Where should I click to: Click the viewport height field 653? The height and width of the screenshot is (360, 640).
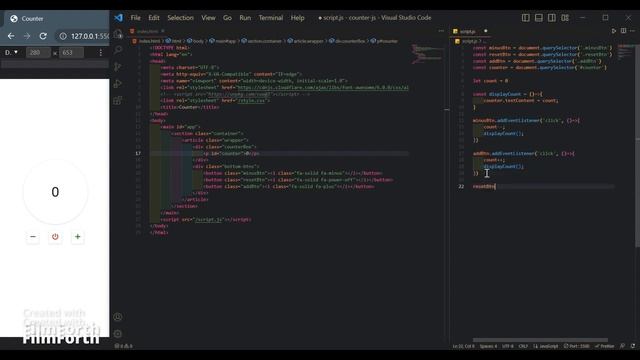pos(71,52)
